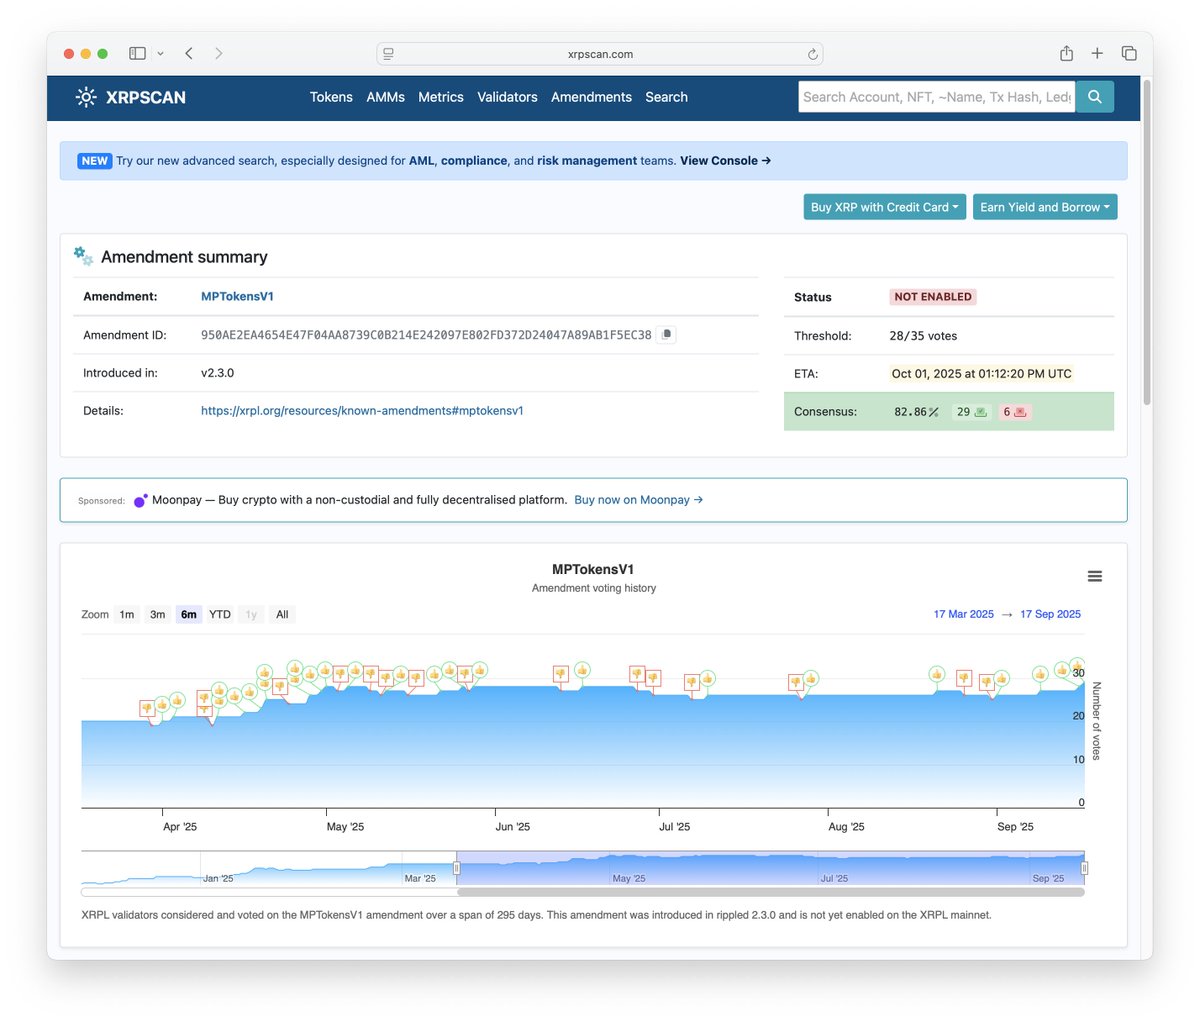The height and width of the screenshot is (1022, 1200).
Task: Select the All zoom button
Action: coord(282,614)
